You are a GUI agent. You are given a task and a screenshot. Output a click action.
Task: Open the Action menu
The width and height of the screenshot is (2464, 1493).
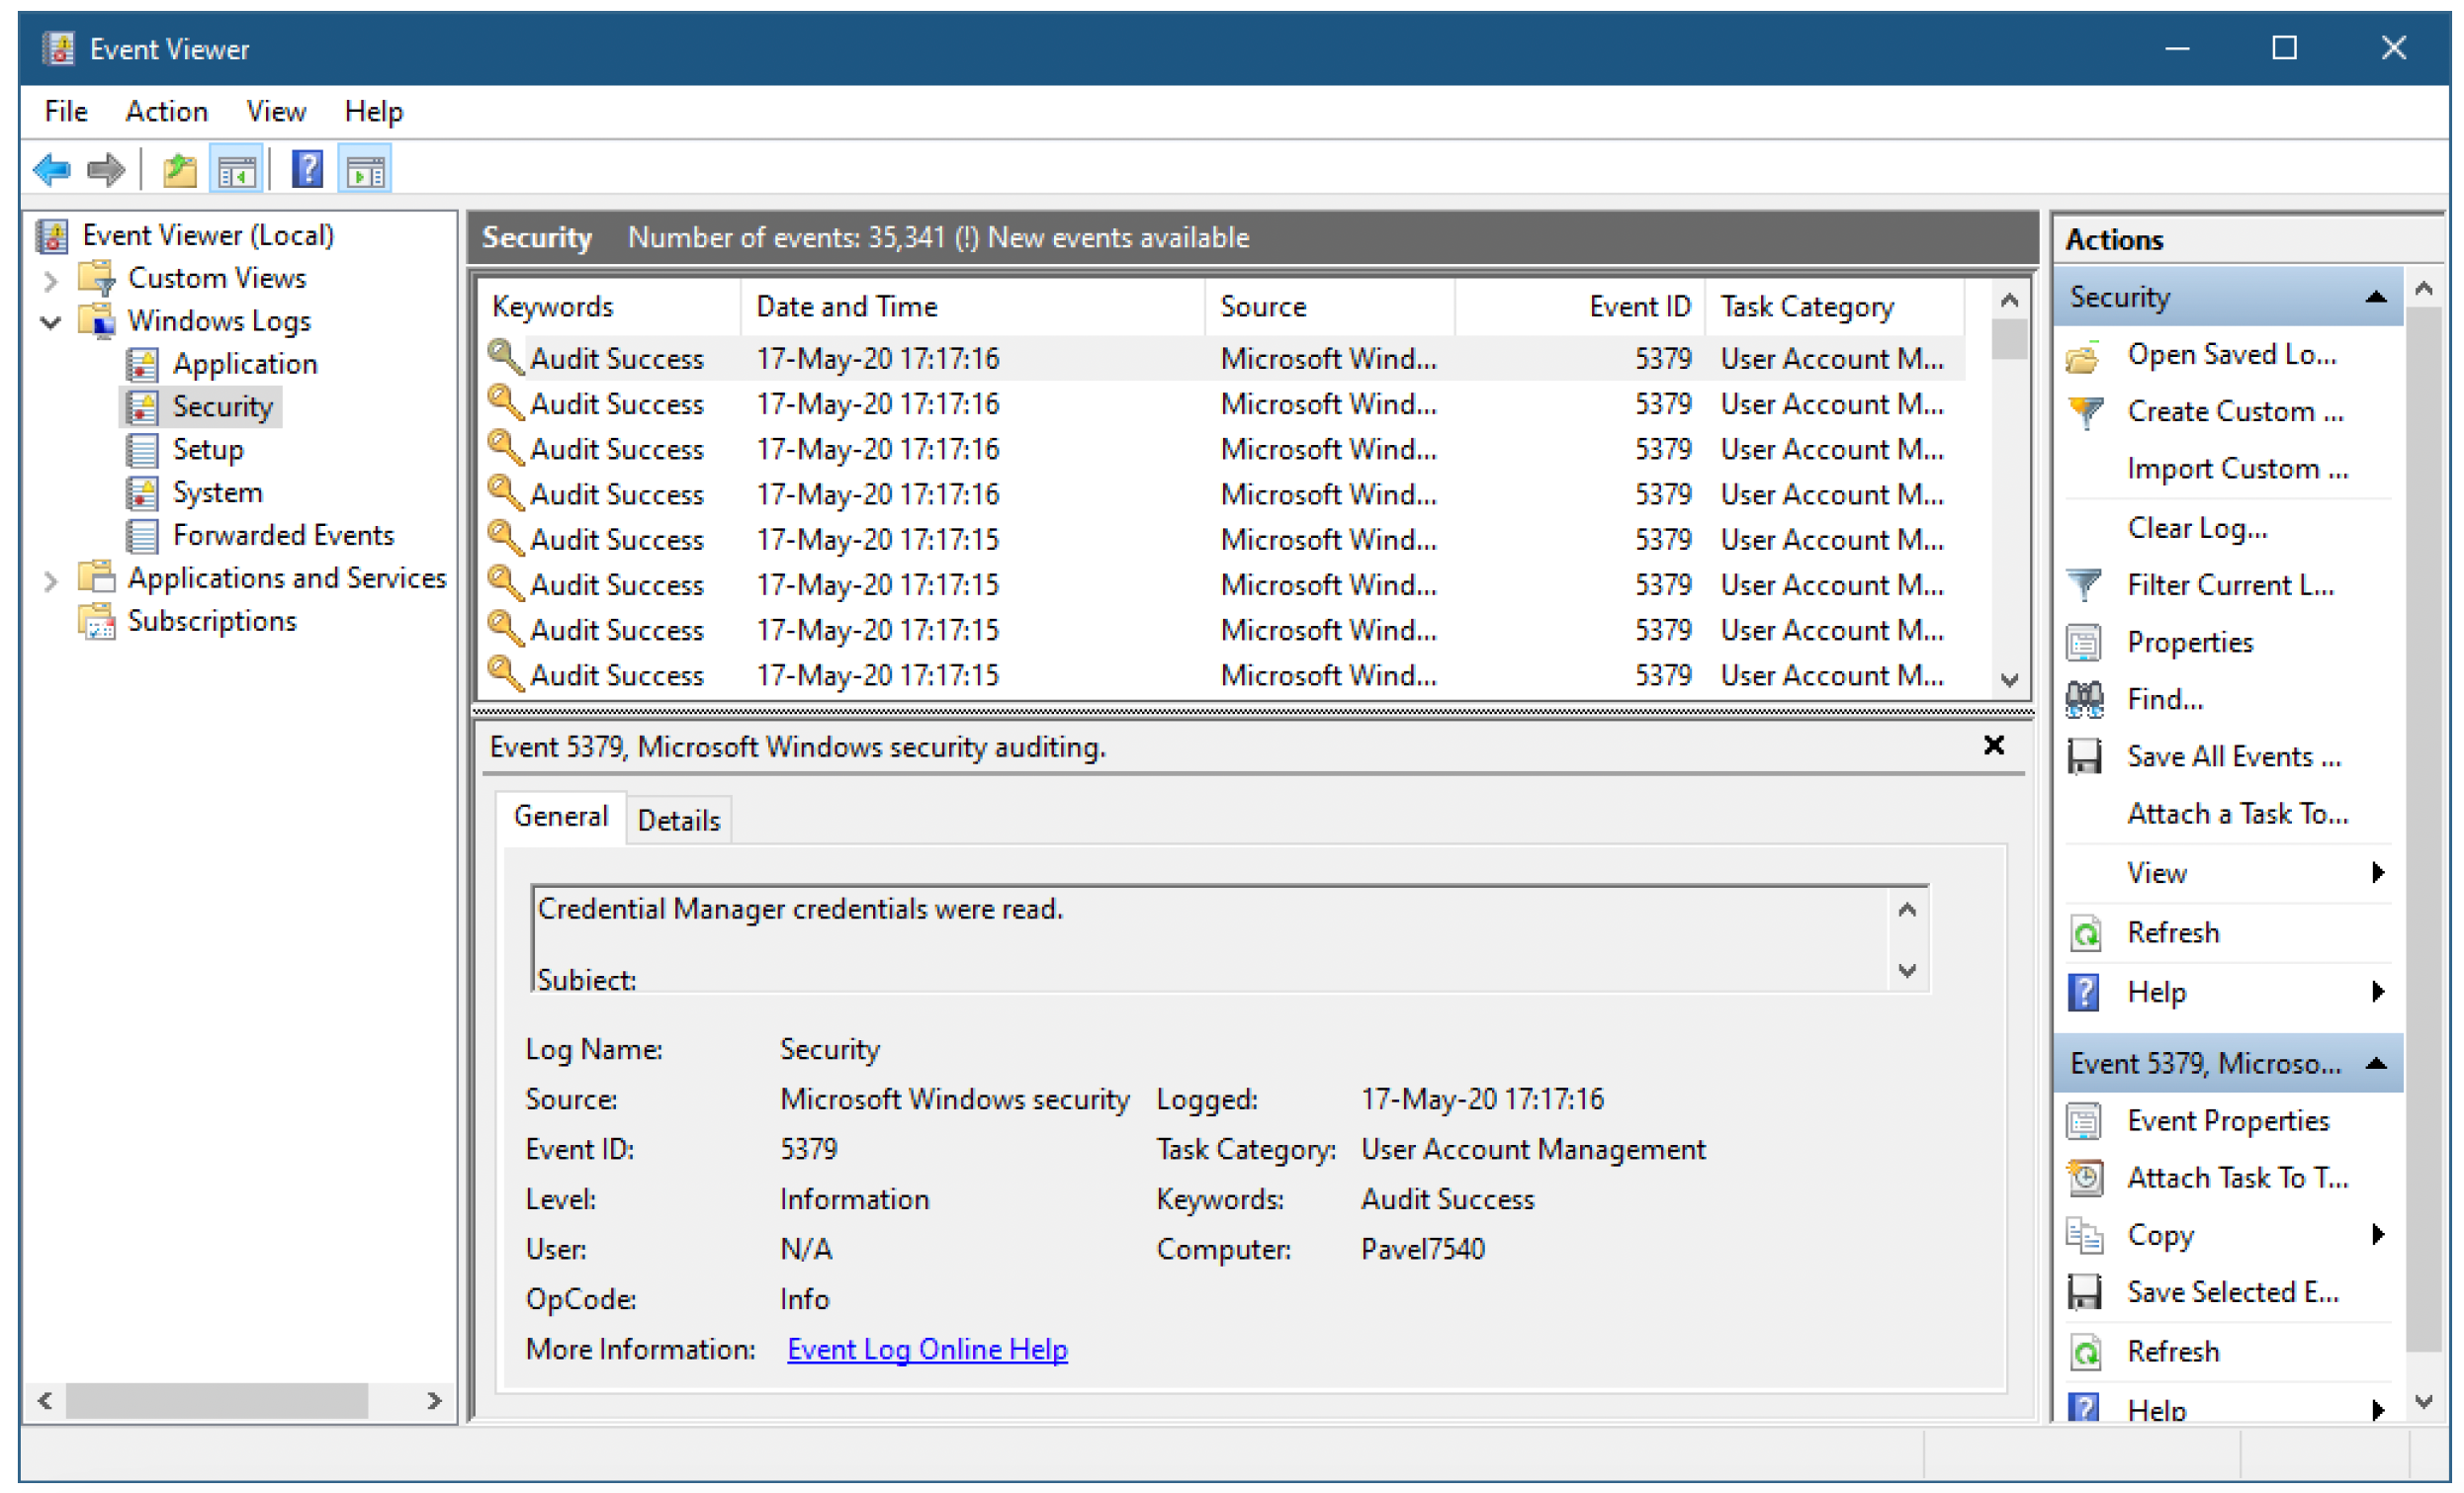(x=167, y=111)
